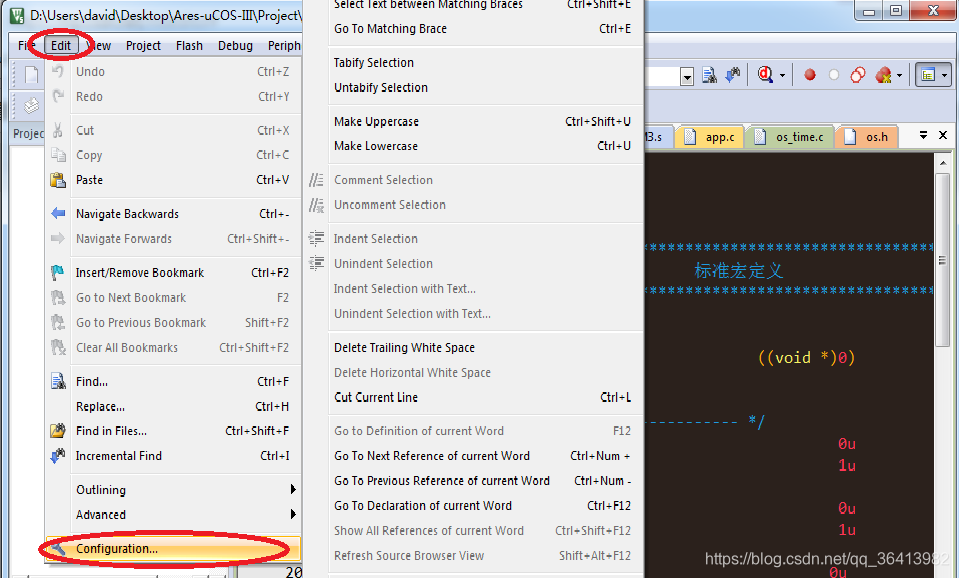Click the blue Navigate Backwards arrow icon
The width and height of the screenshot is (959, 578).
58,213
